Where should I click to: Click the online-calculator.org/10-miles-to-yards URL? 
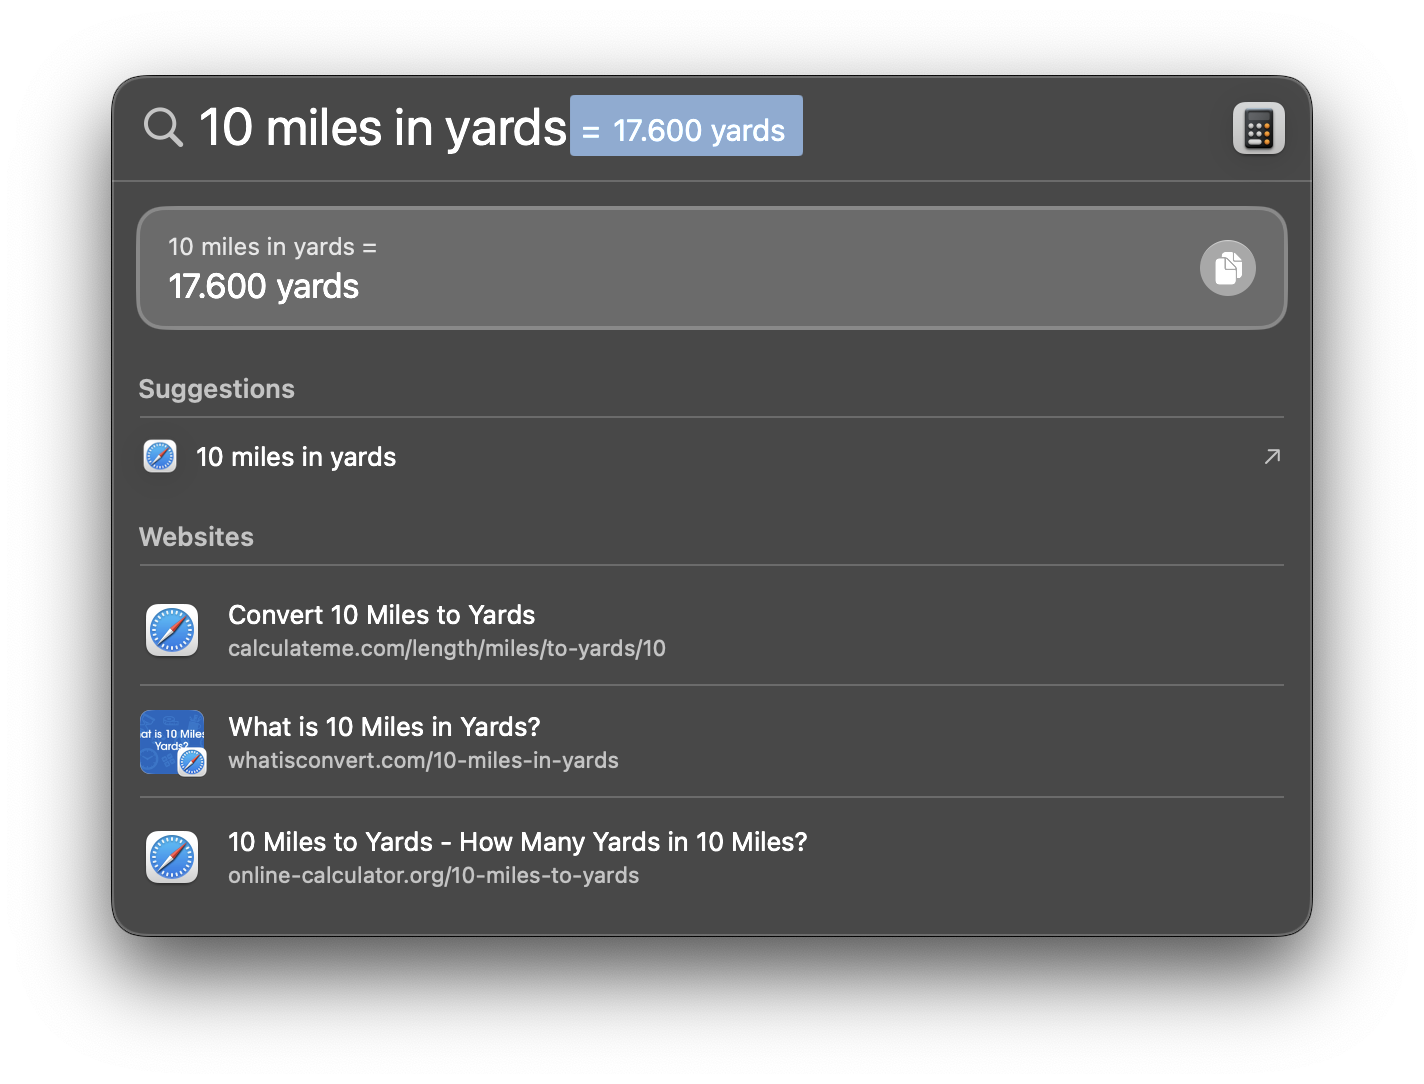[433, 876]
